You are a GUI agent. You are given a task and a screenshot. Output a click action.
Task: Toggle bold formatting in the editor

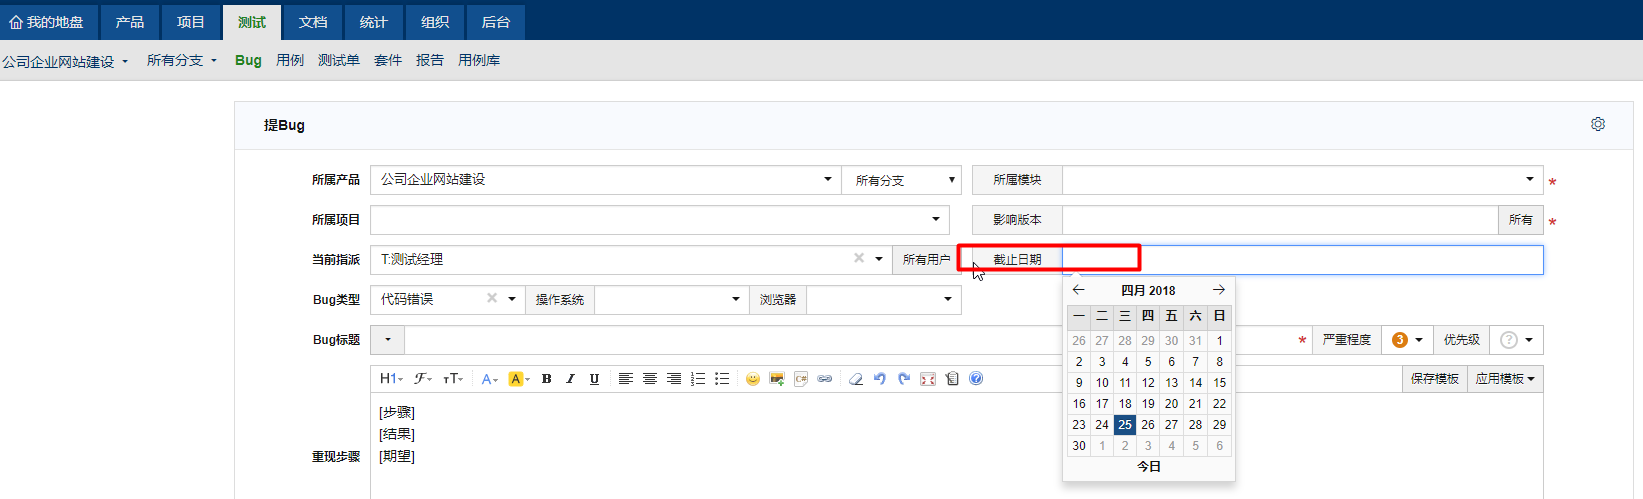point(546,379)
